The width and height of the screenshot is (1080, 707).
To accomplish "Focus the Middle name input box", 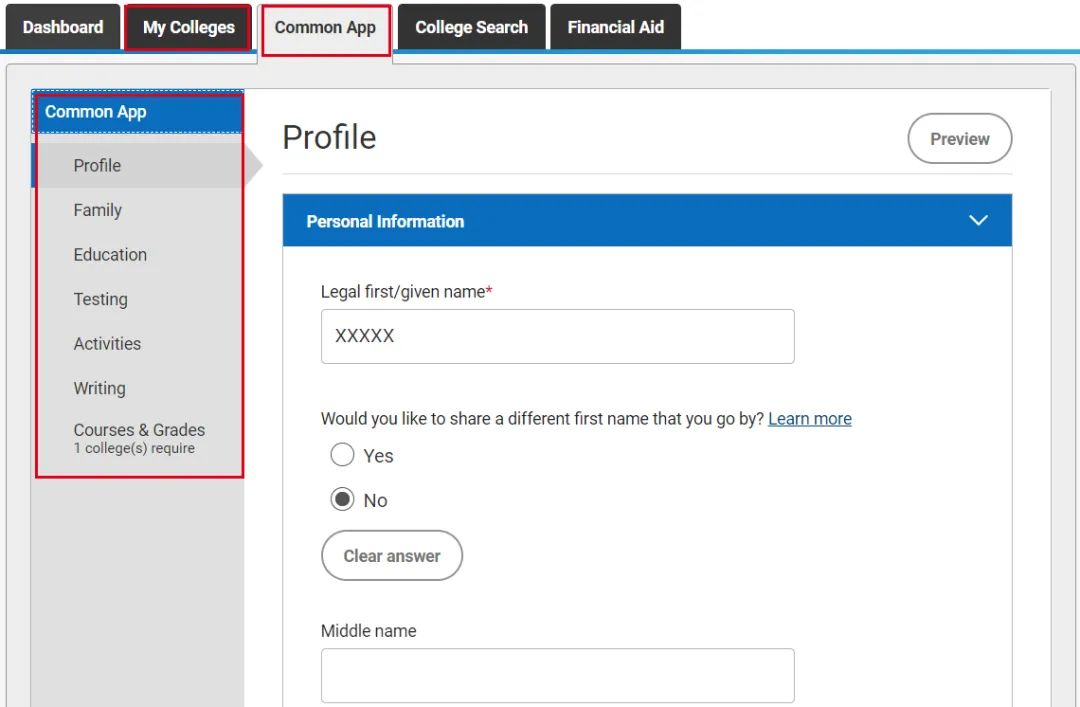I will pyautogui.click(x=557, y=675).
